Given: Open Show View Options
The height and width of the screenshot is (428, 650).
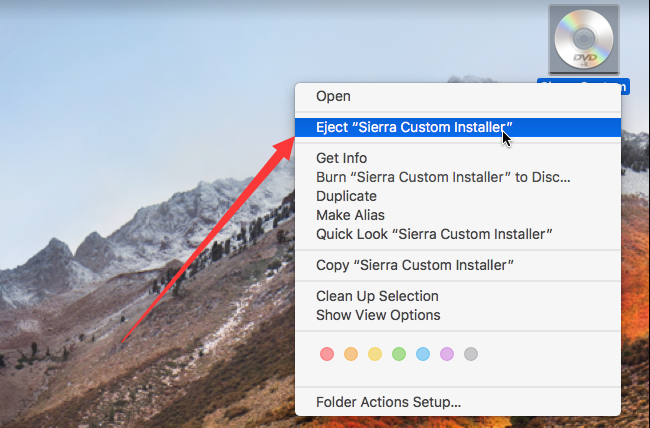Looking at the screenshot, I should [x=458, y=315].
